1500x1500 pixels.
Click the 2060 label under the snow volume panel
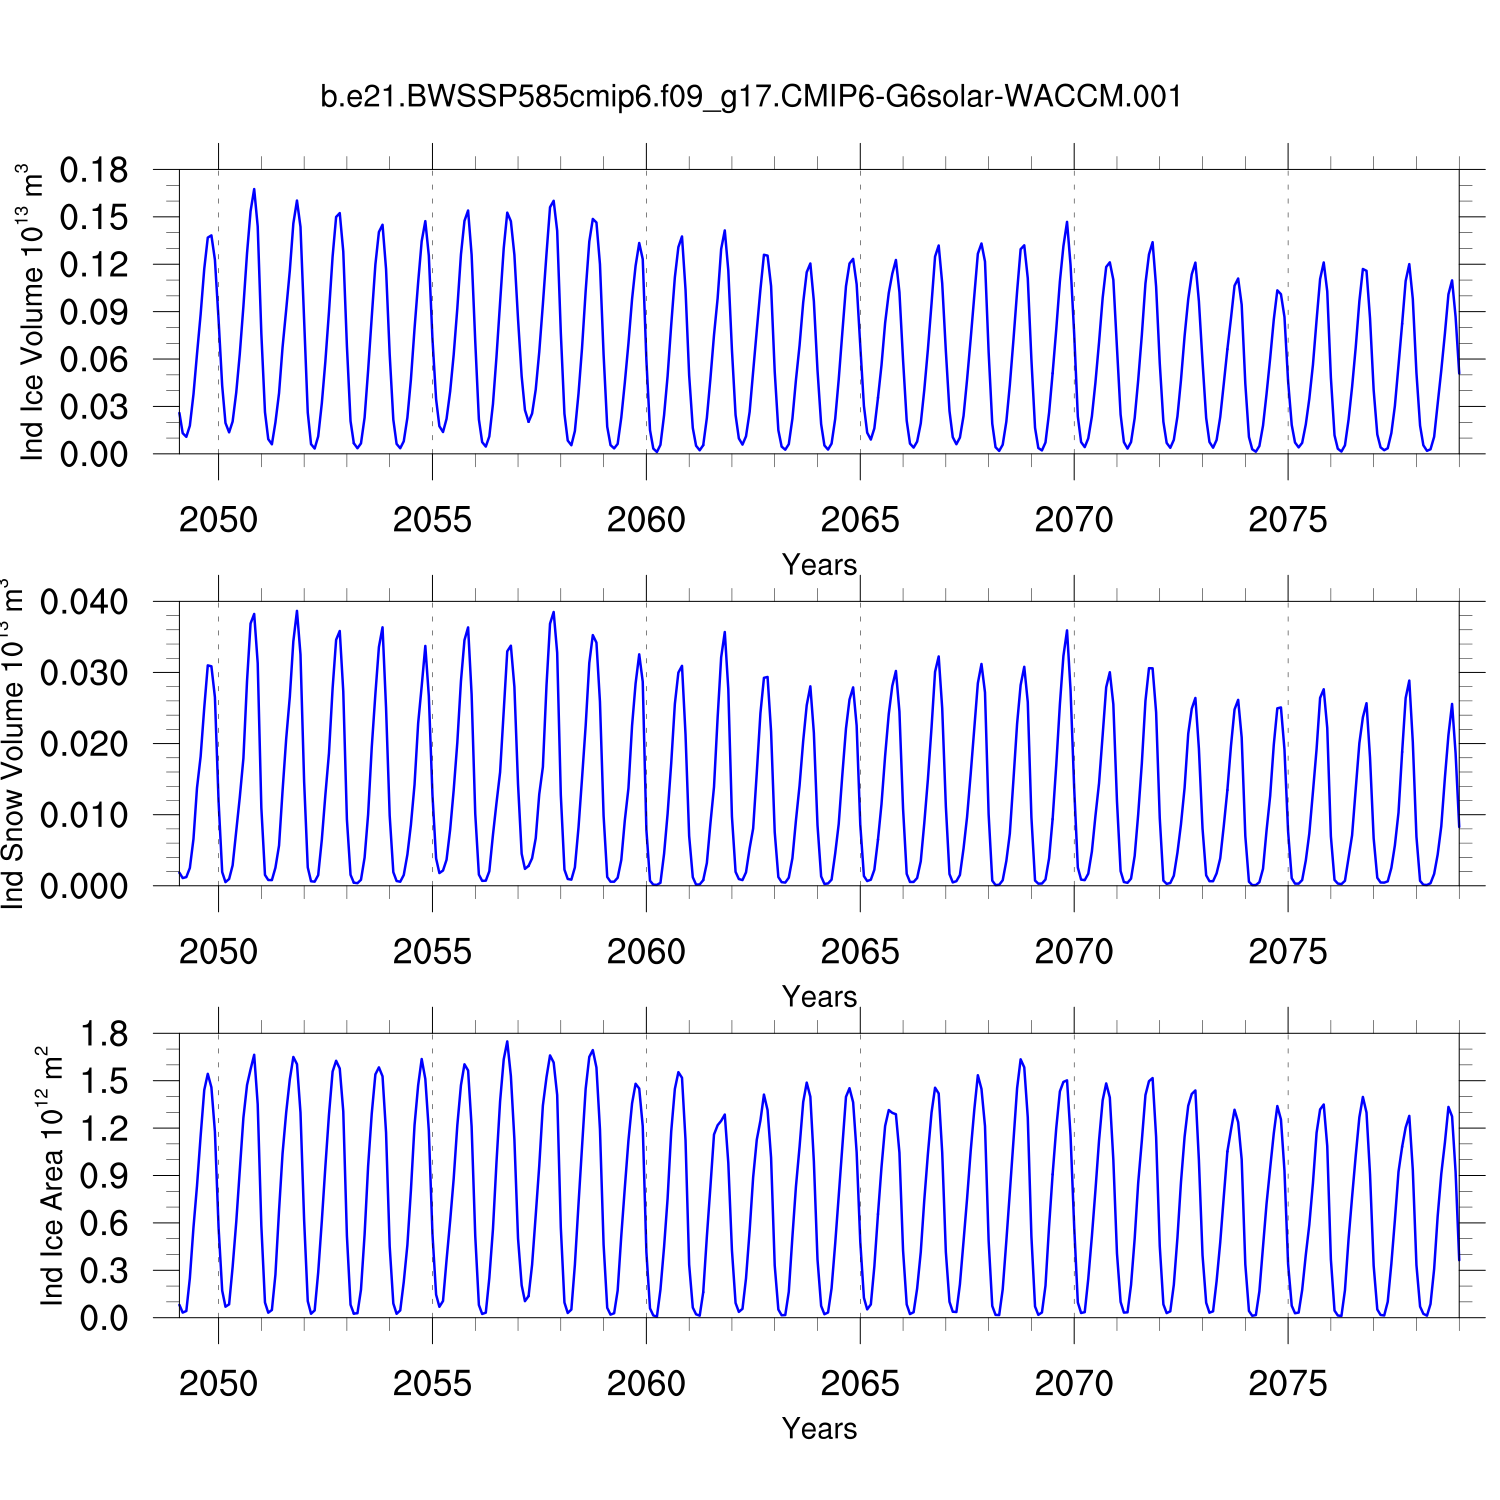click(x=646, y=952)
